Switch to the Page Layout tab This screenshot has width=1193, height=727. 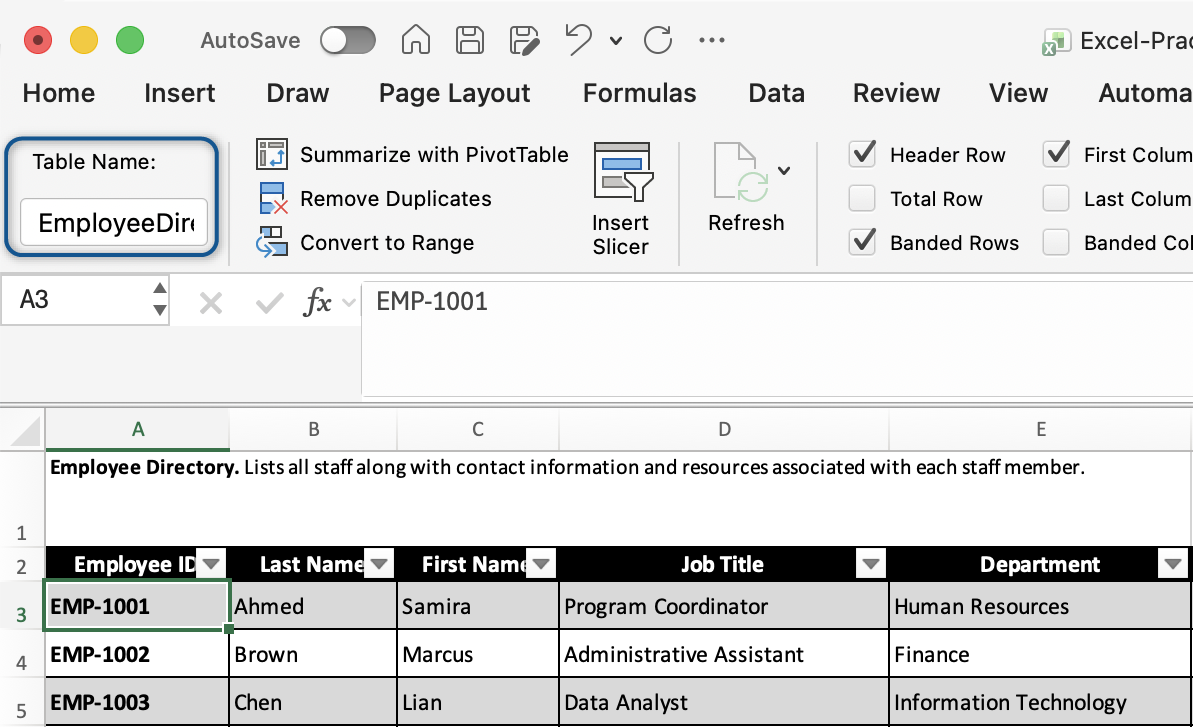(454, 93)
